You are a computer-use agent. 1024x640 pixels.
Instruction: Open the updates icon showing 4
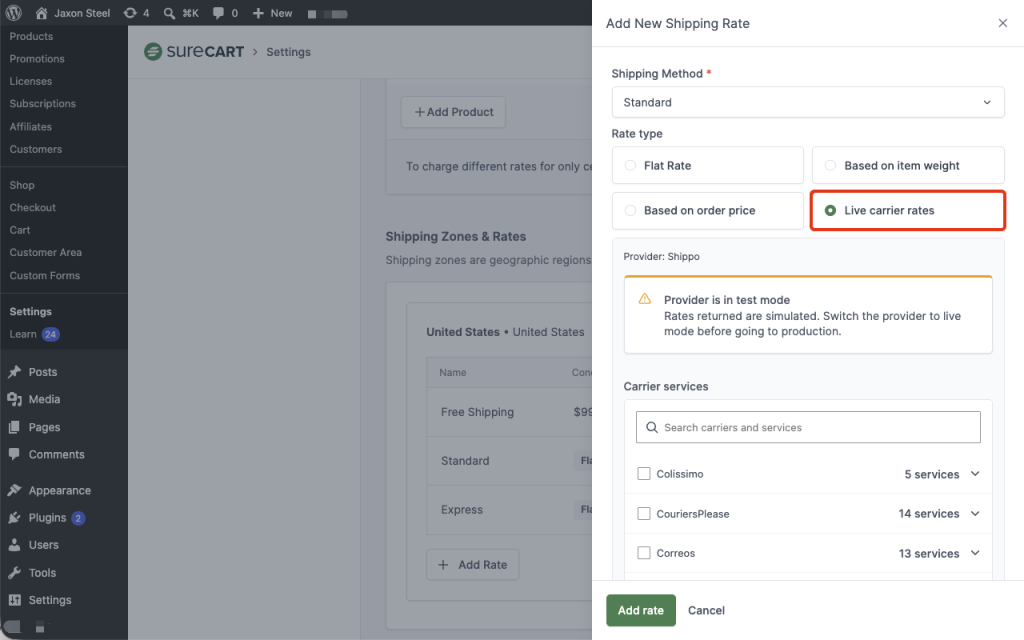point(130,13)
